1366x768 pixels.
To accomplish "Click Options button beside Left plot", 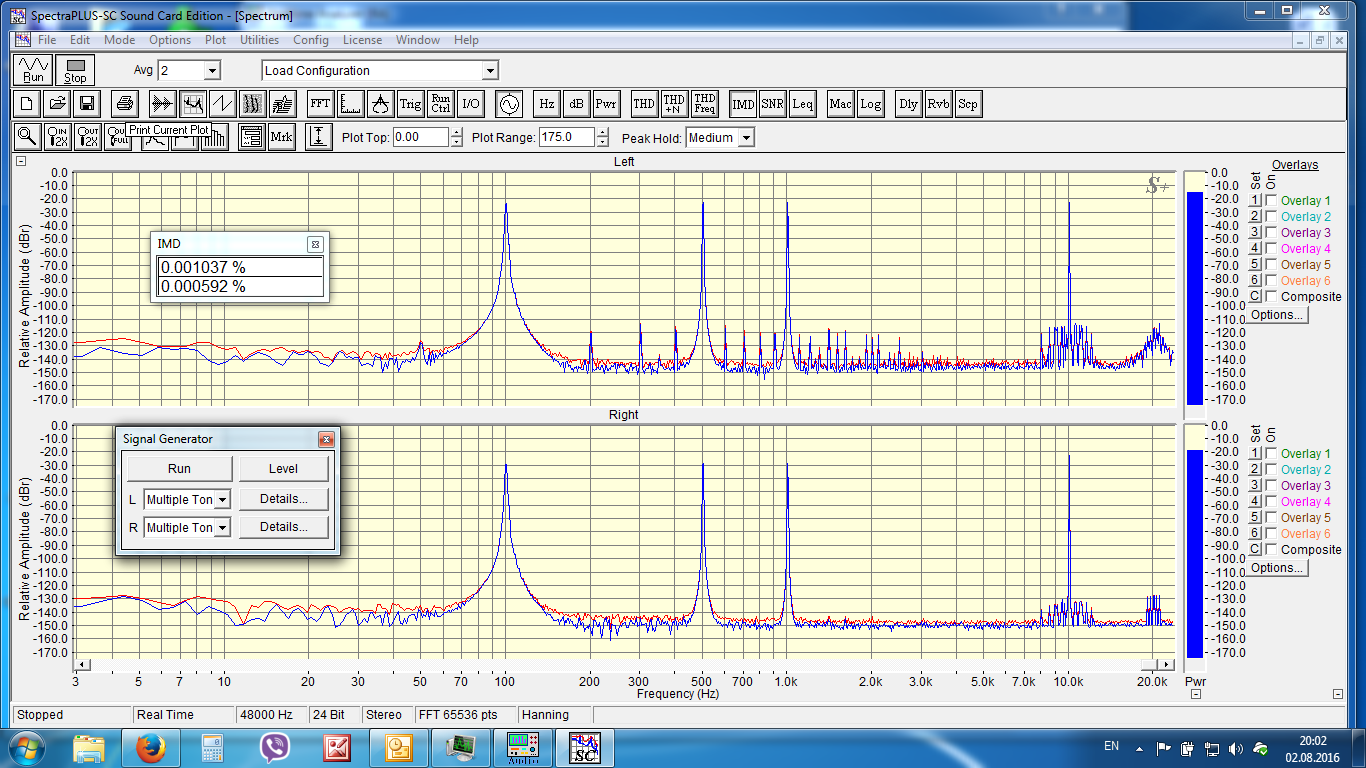I will click(1277, 315).
